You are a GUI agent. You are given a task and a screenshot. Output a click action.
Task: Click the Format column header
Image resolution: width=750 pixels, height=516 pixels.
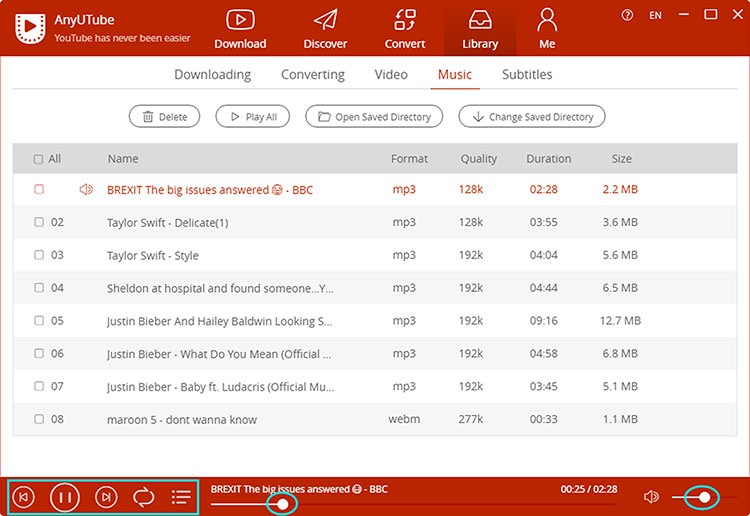click(x=409, y=159)
